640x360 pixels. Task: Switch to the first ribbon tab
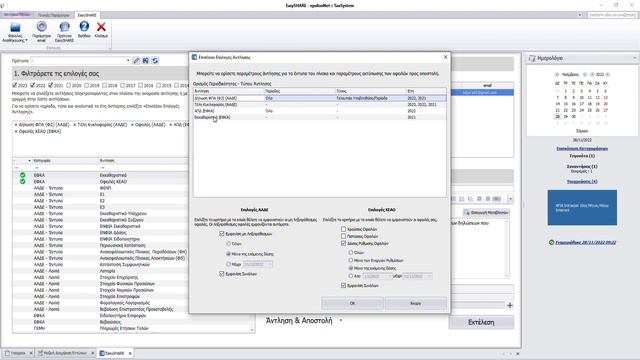click(17, 15)
